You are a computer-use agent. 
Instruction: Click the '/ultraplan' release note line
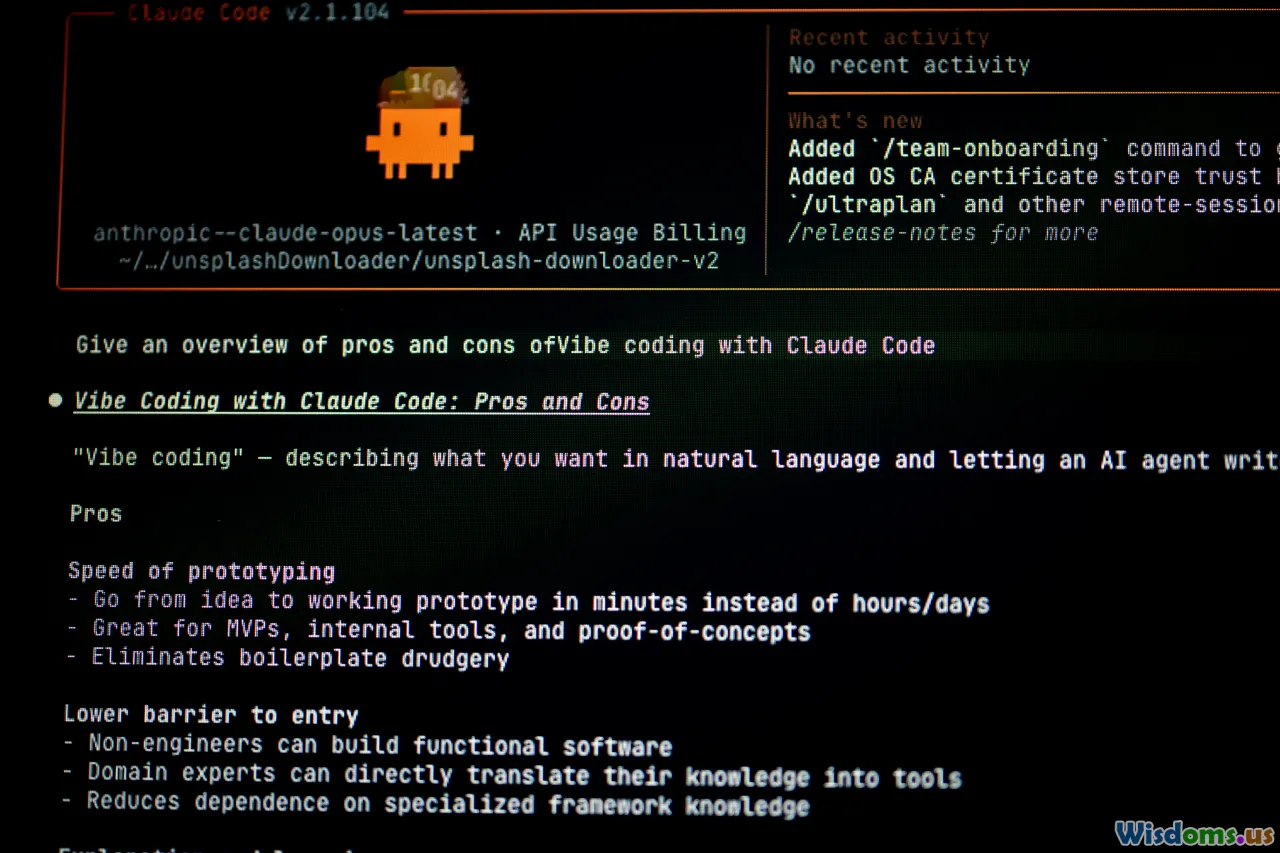click(1034, 205)
